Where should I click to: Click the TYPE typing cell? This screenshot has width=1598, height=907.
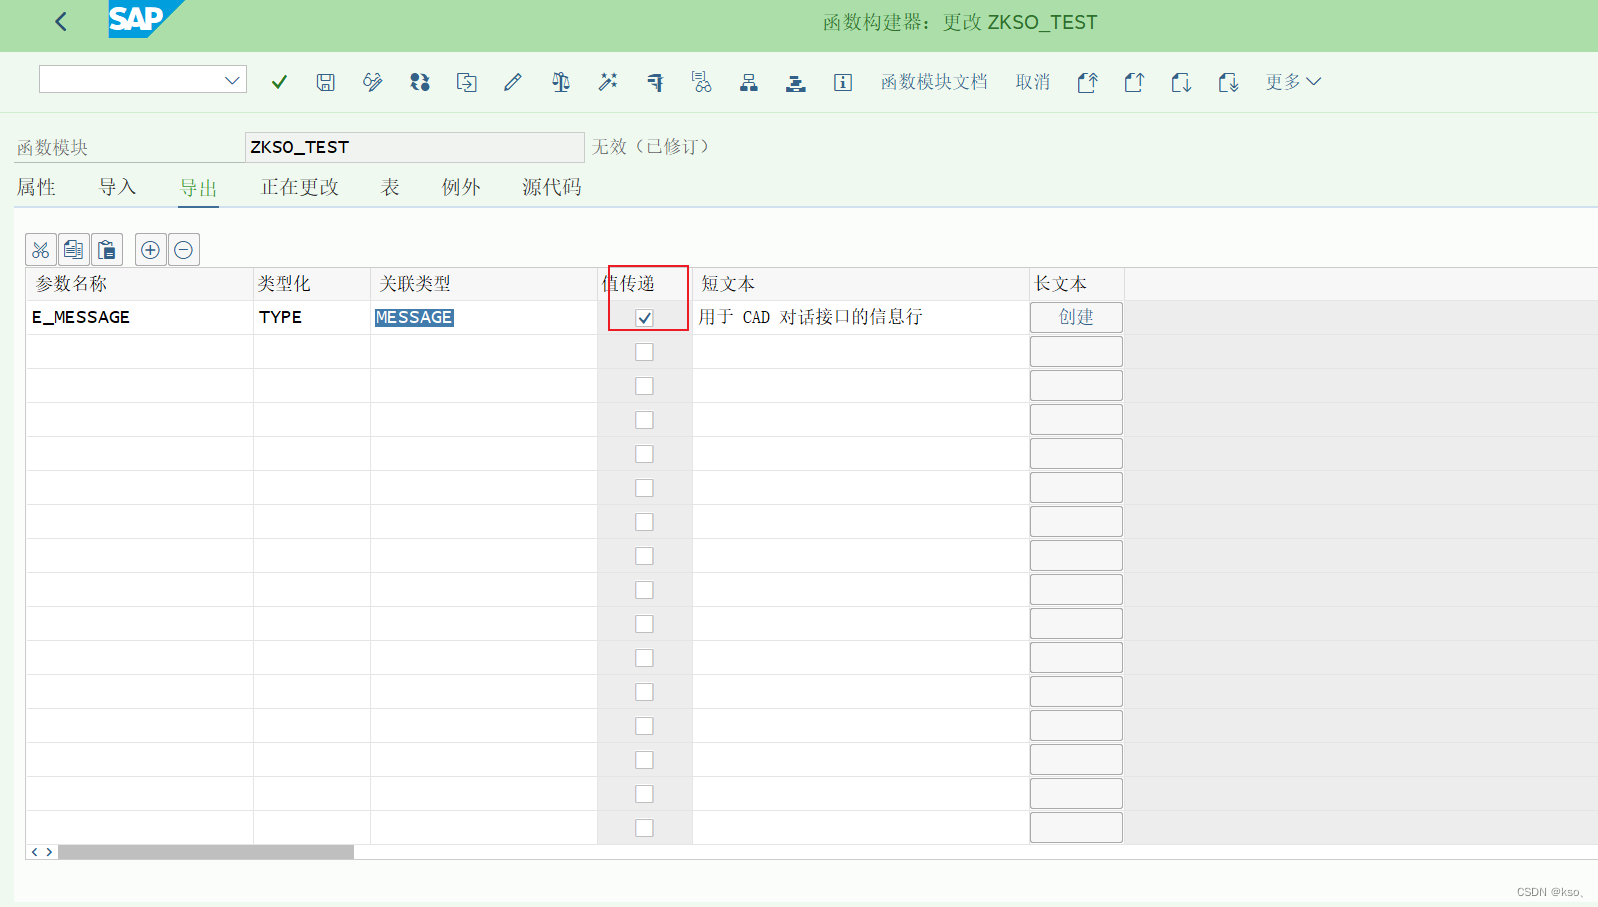tap(311, 317)
